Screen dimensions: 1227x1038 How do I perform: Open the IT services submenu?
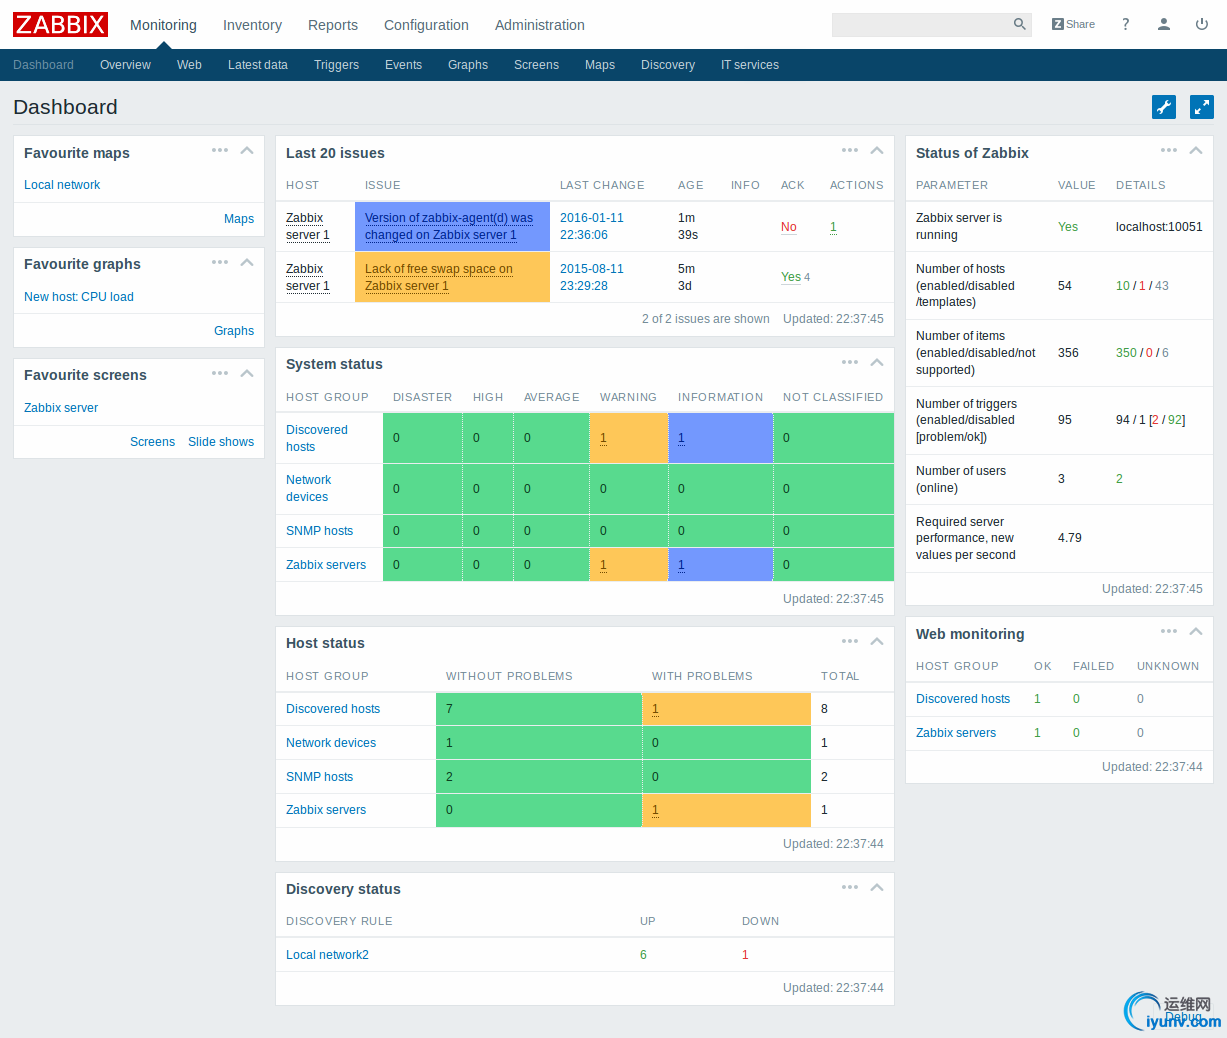coord(750,65)
